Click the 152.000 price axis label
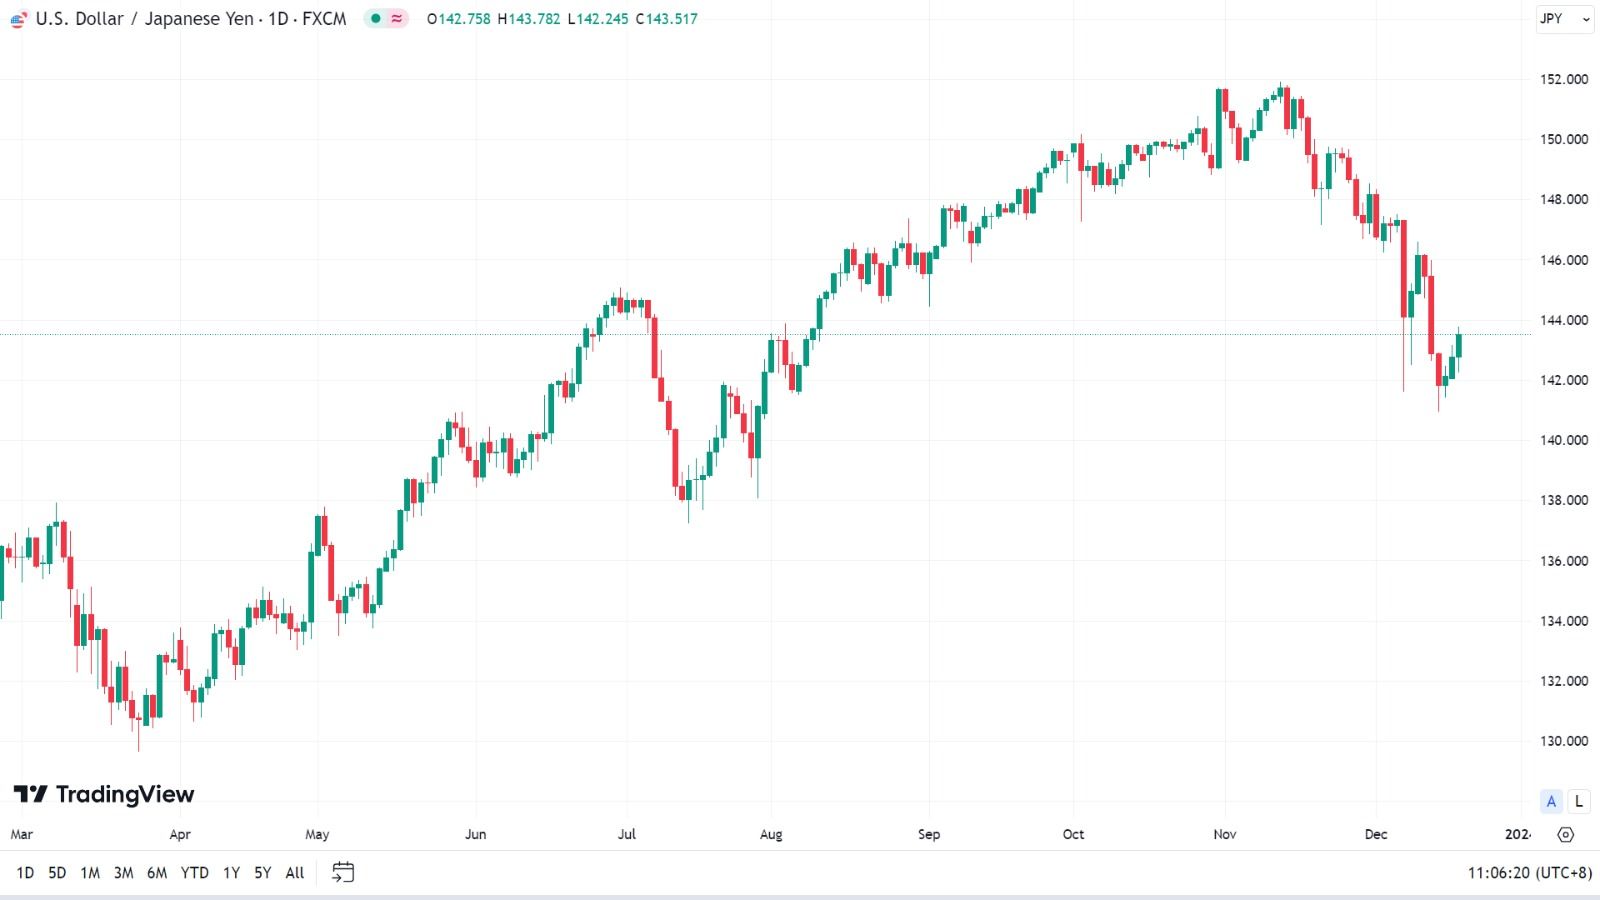 (x=1563, y=79)
